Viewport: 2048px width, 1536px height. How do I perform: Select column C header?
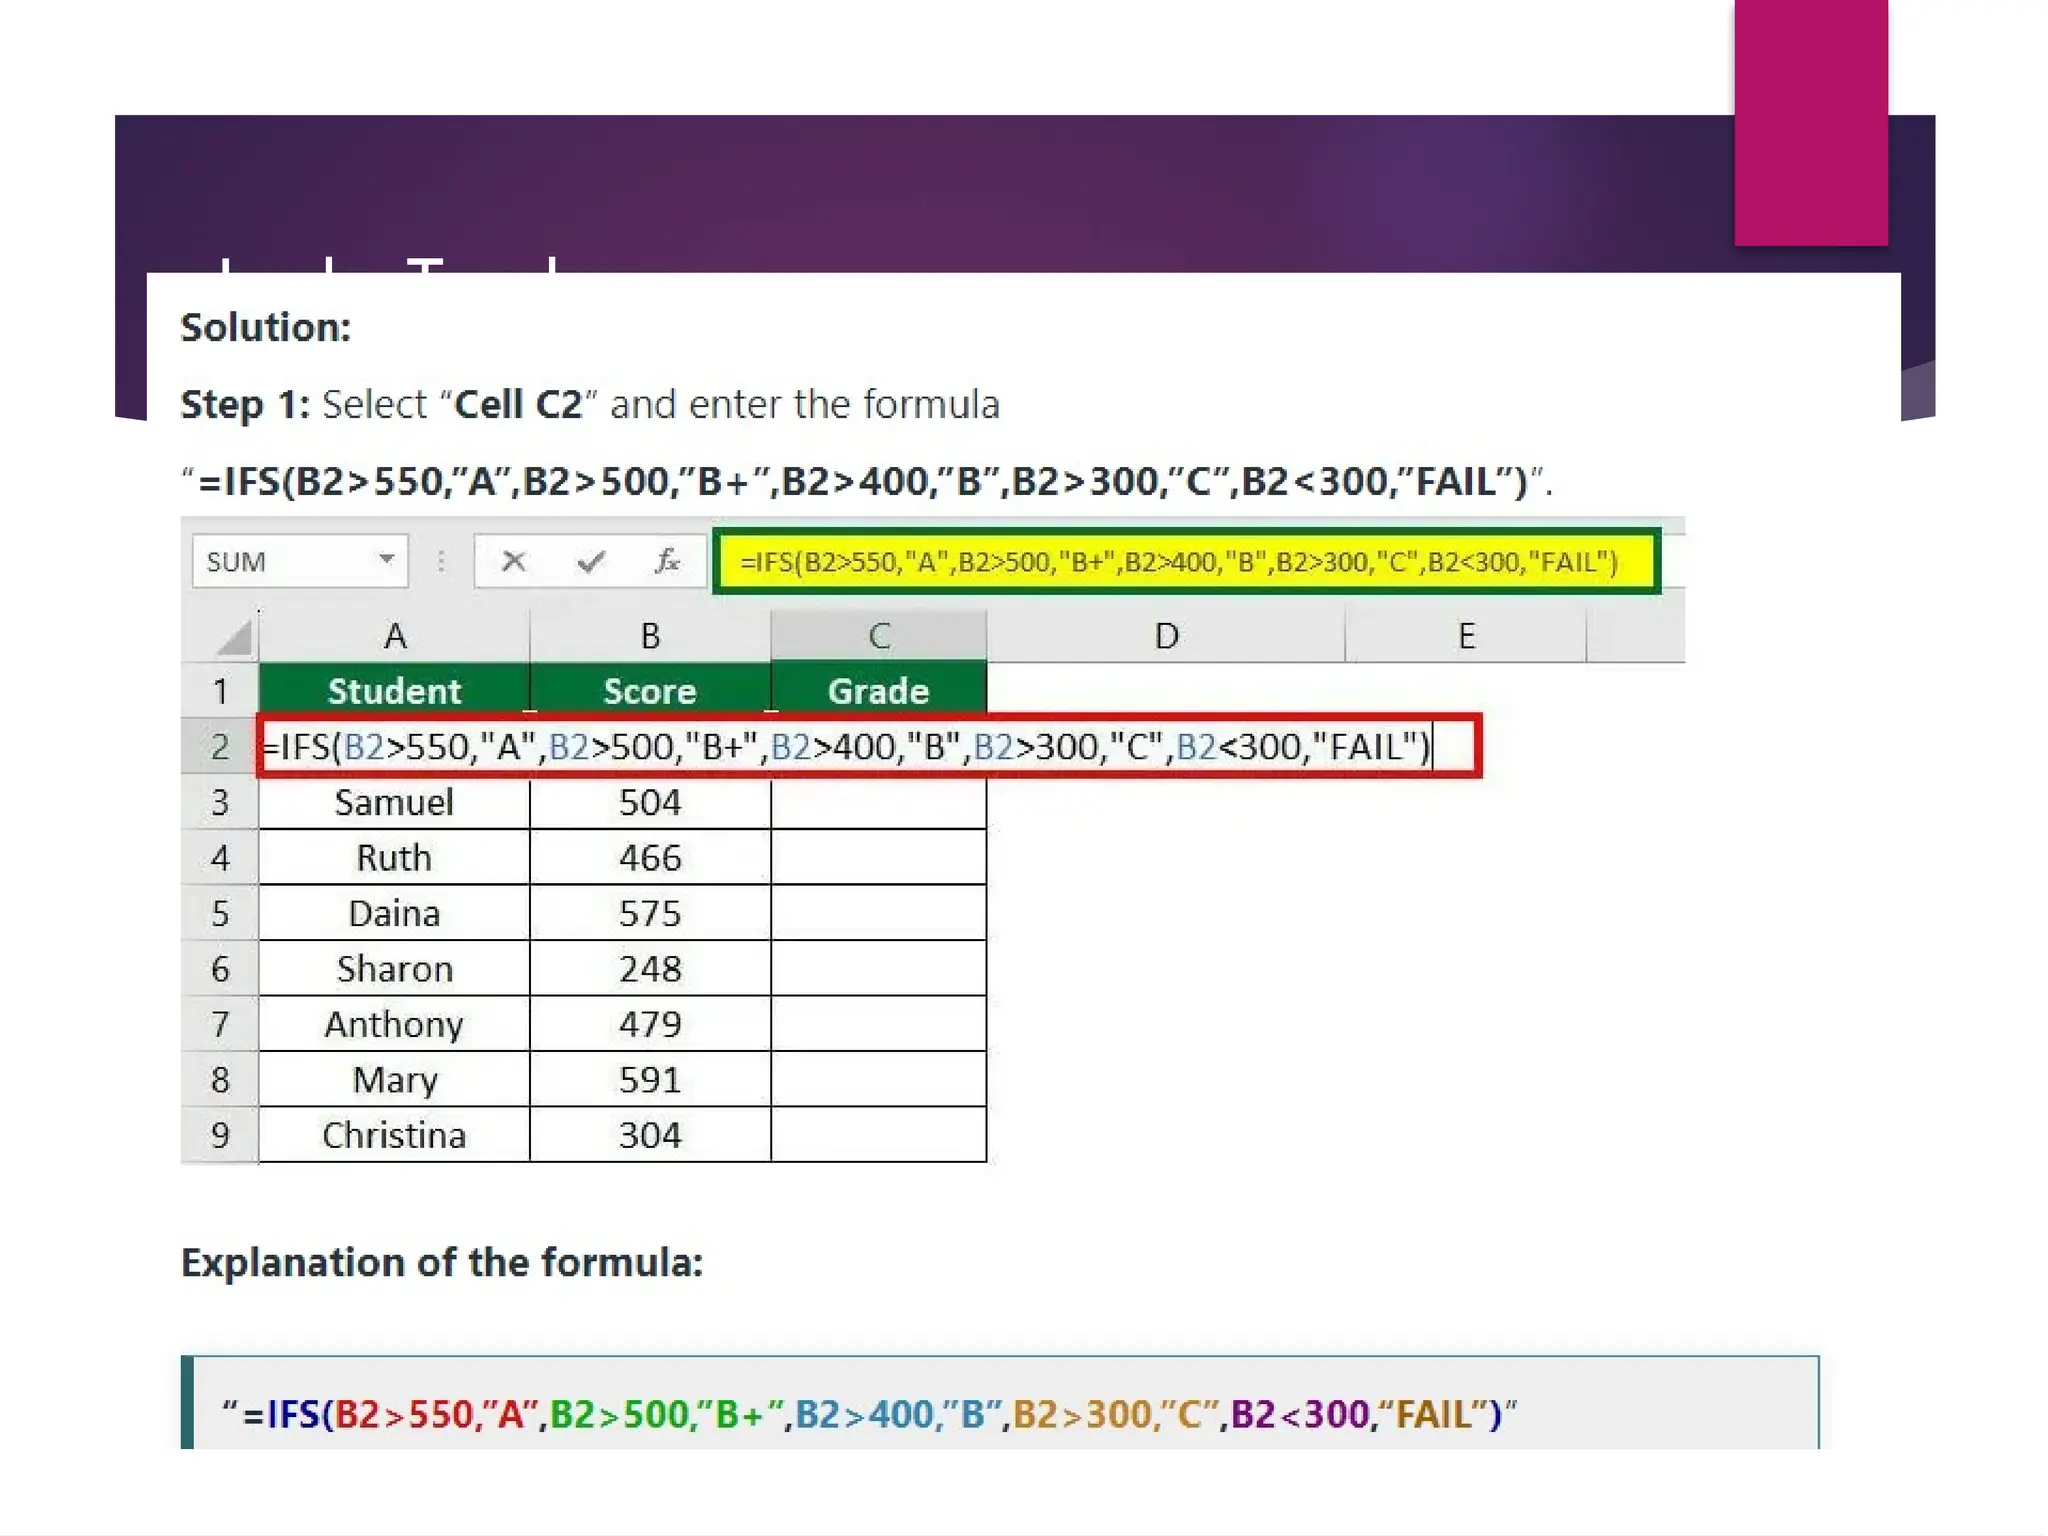pos(878,636)
